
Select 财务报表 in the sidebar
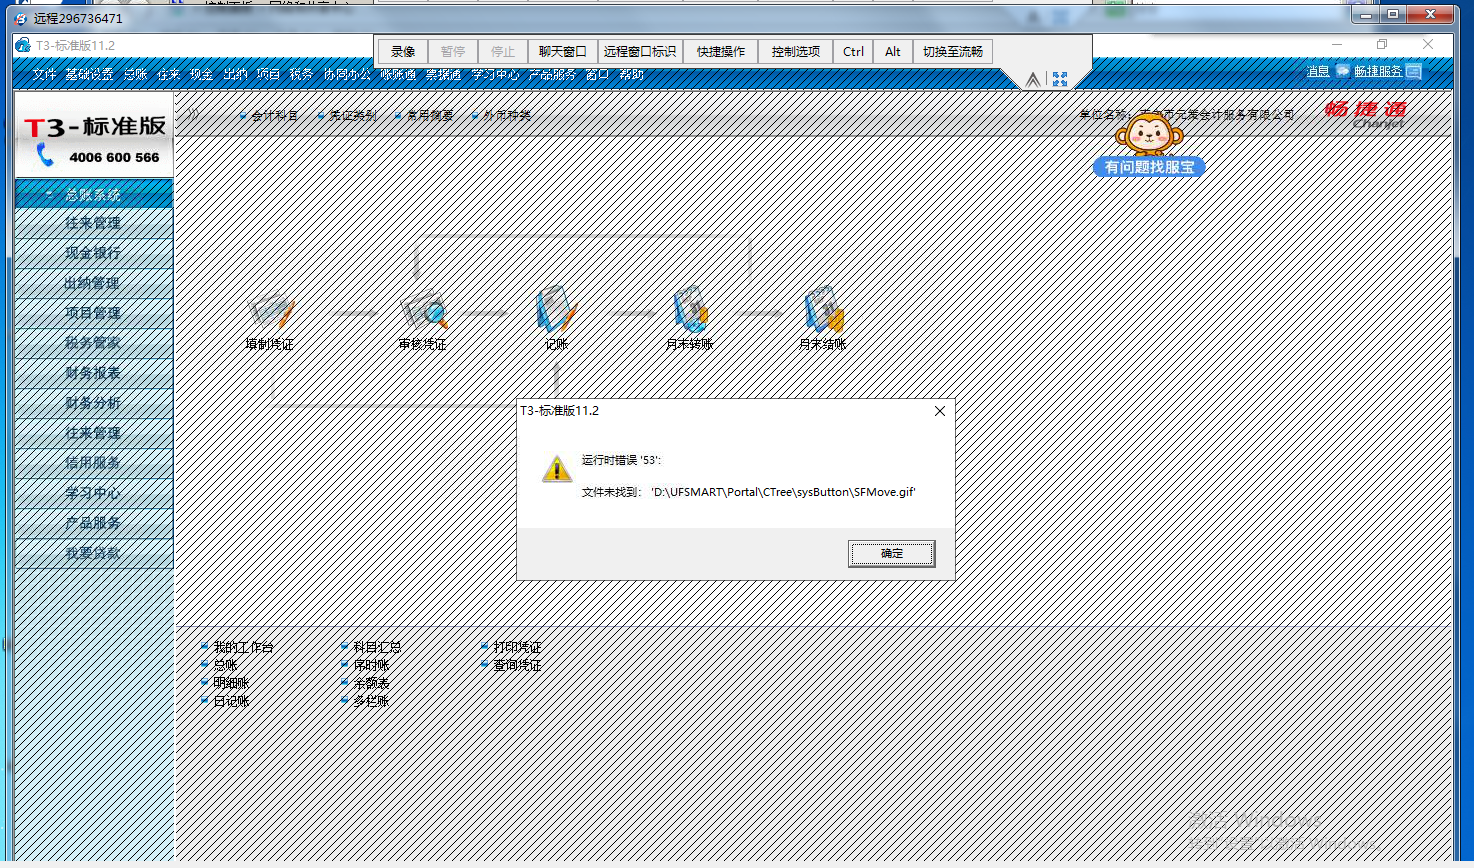coord(94,373)
